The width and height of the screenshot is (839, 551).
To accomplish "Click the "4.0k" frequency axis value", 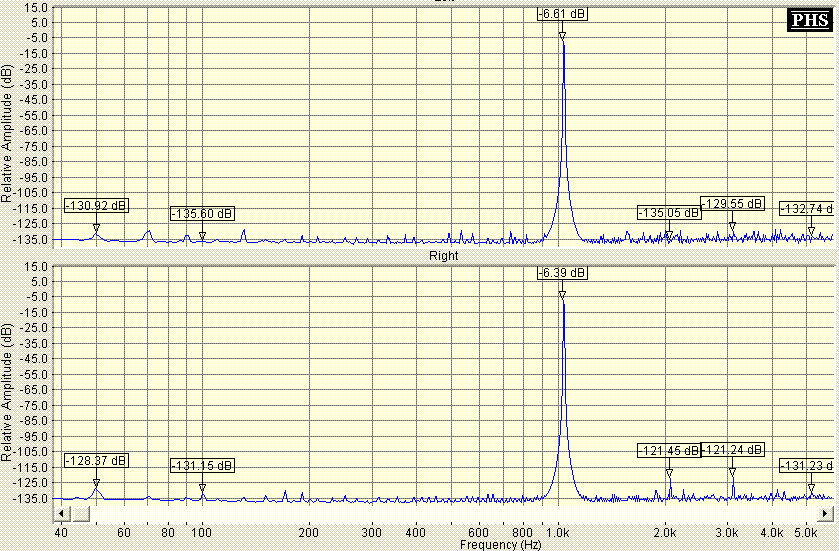I will coord(772,533).
